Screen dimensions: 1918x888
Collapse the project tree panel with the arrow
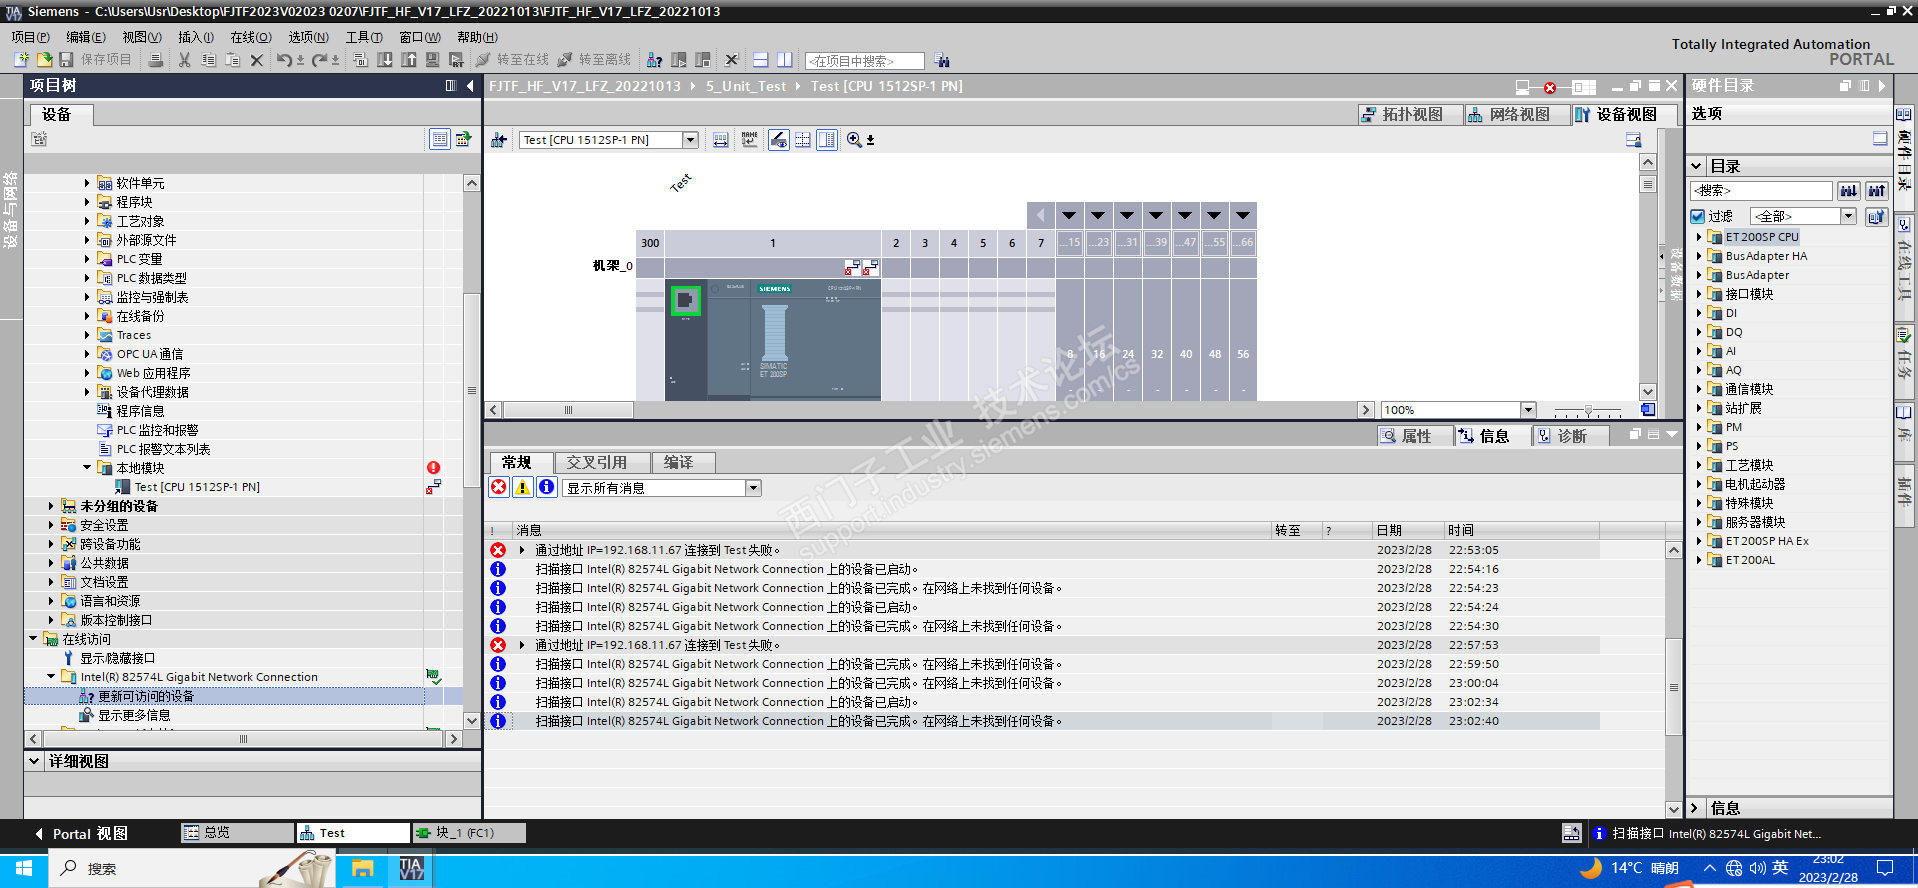[470, 86]
